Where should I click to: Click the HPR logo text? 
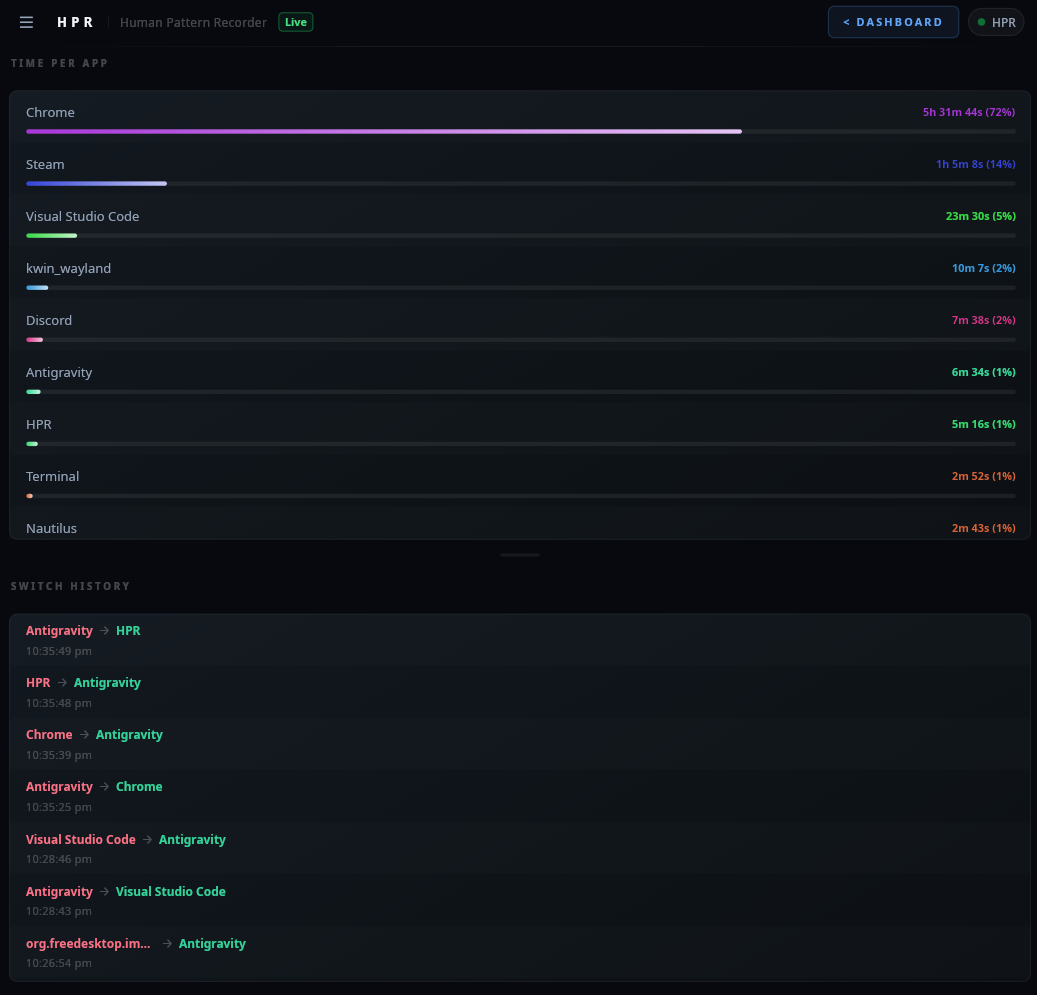click(x=75, y=22)
